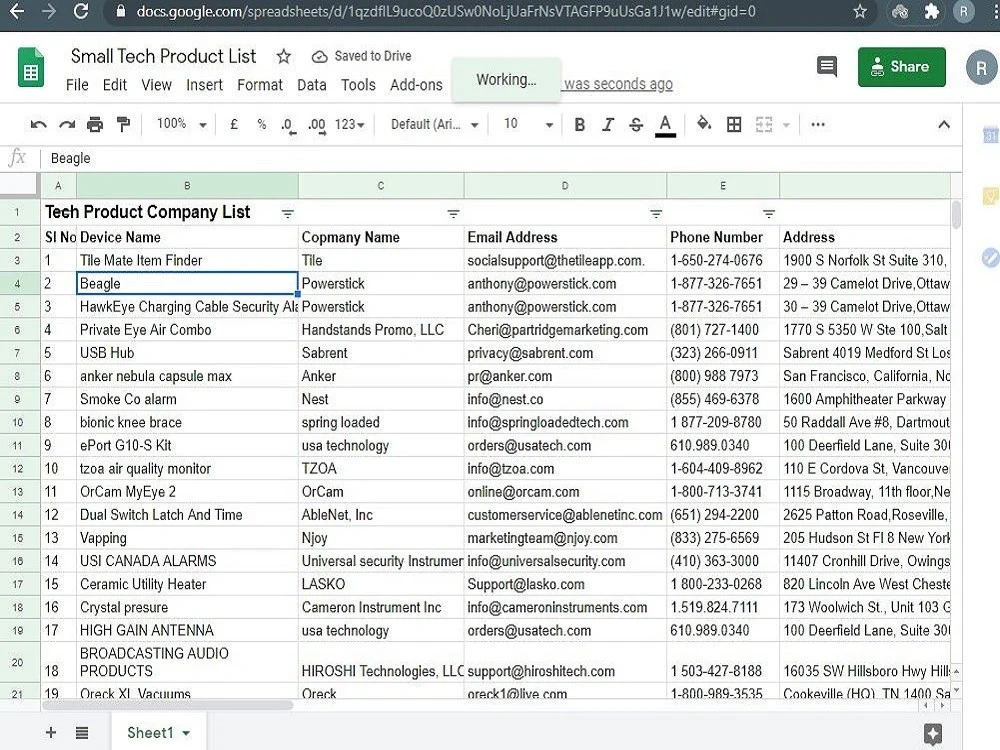
Task: Star the Small Tech Product List document
Action: pos(284,57)
